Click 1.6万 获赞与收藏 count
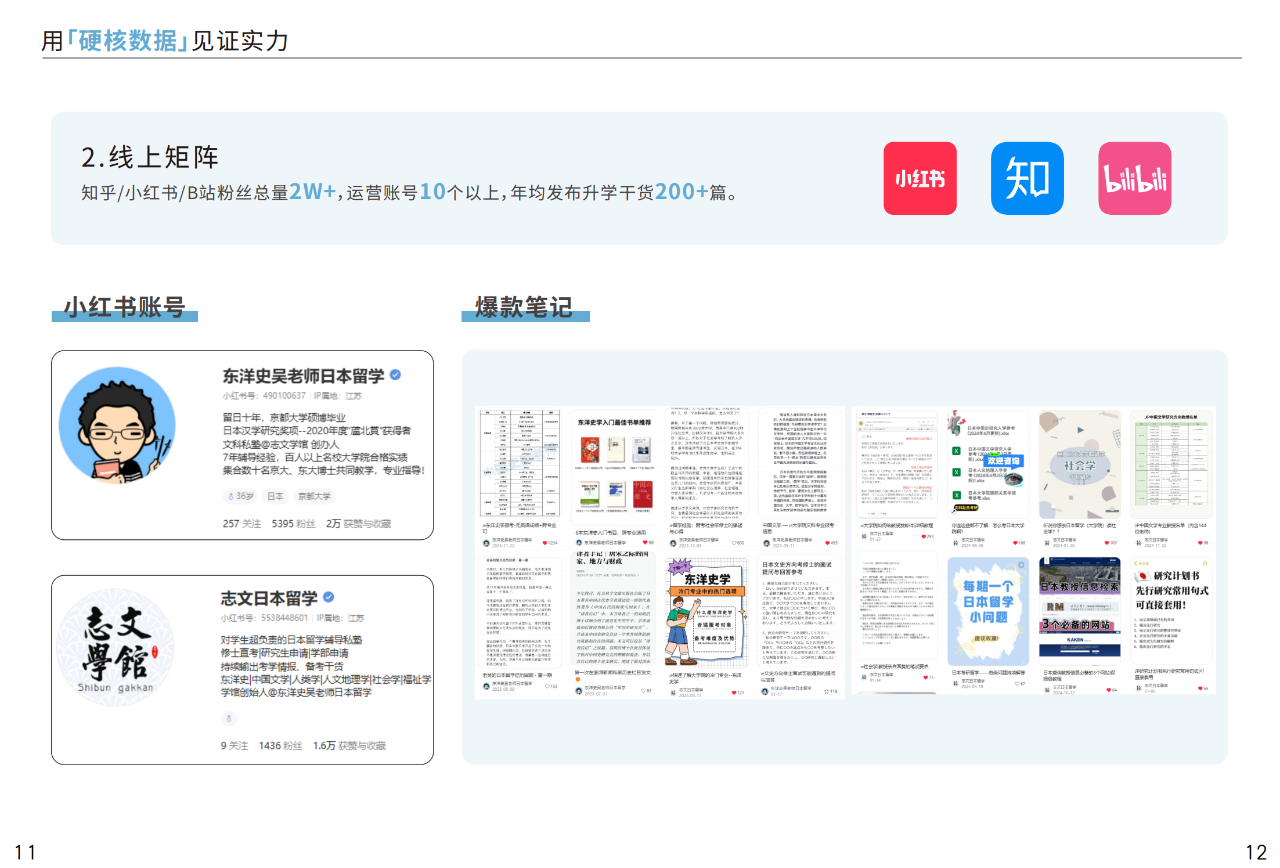 pyautogui.click(x=349, y=745)
